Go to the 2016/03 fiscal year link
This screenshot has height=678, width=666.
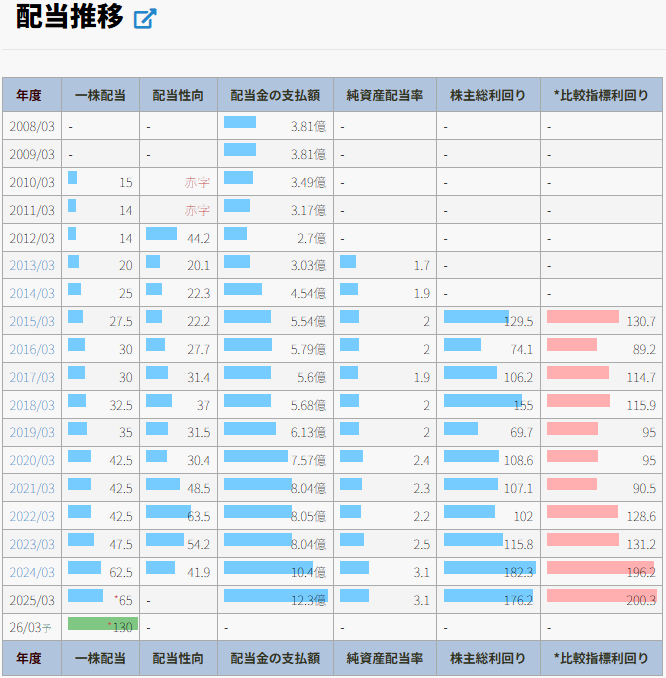pyautogui.click(x=32, y=349)
